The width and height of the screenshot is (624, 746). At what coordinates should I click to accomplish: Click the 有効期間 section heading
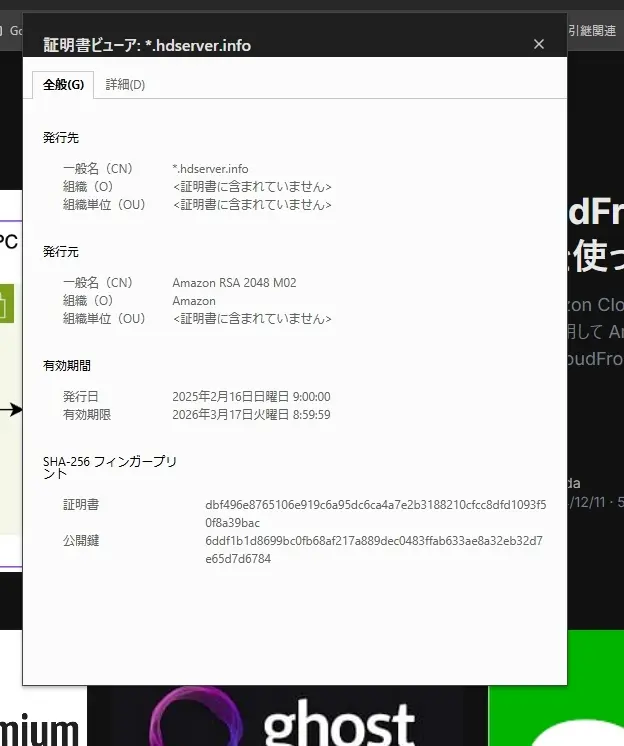[x=67, y=366]
